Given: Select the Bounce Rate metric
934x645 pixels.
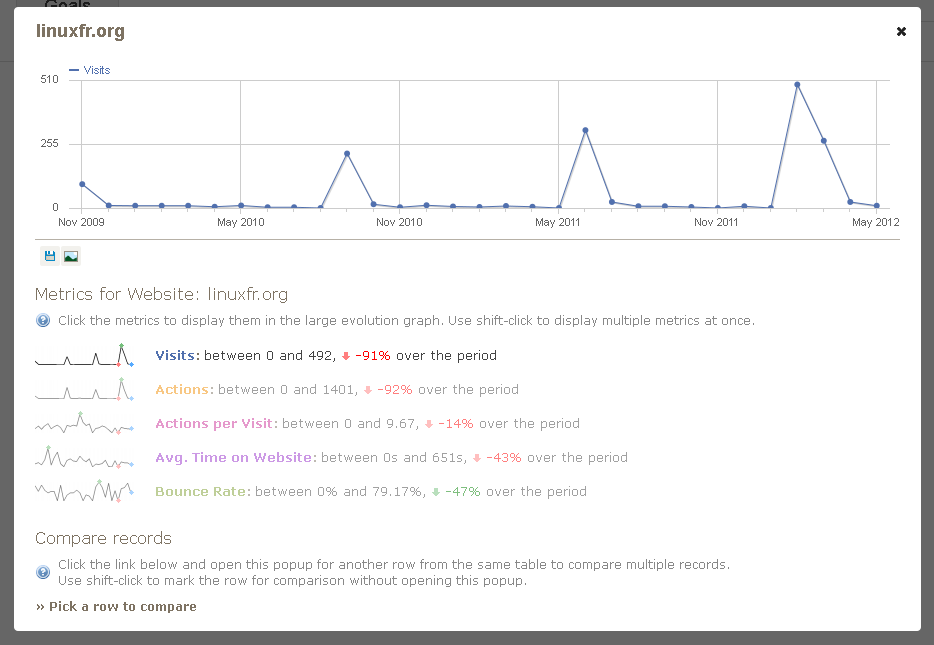Looking at the screenshot, I should tap(200, 491).
